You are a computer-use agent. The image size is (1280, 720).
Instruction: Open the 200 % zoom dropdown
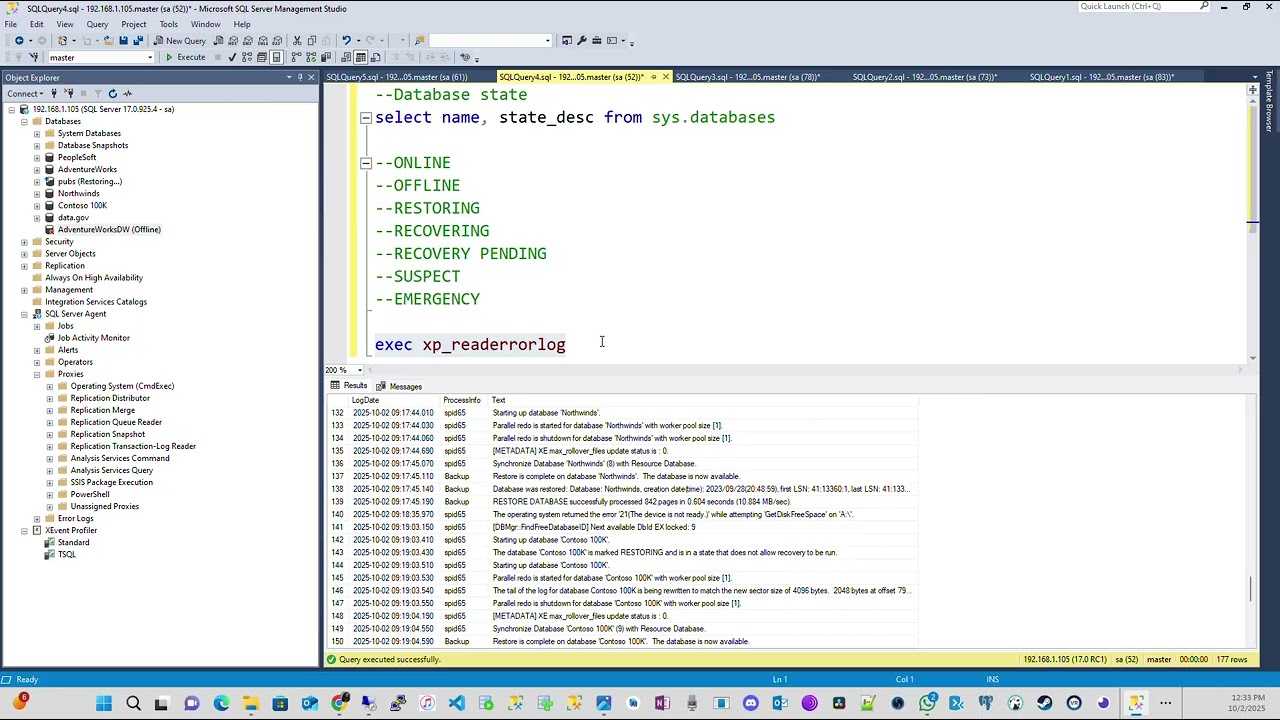click(x=360, y=370)
